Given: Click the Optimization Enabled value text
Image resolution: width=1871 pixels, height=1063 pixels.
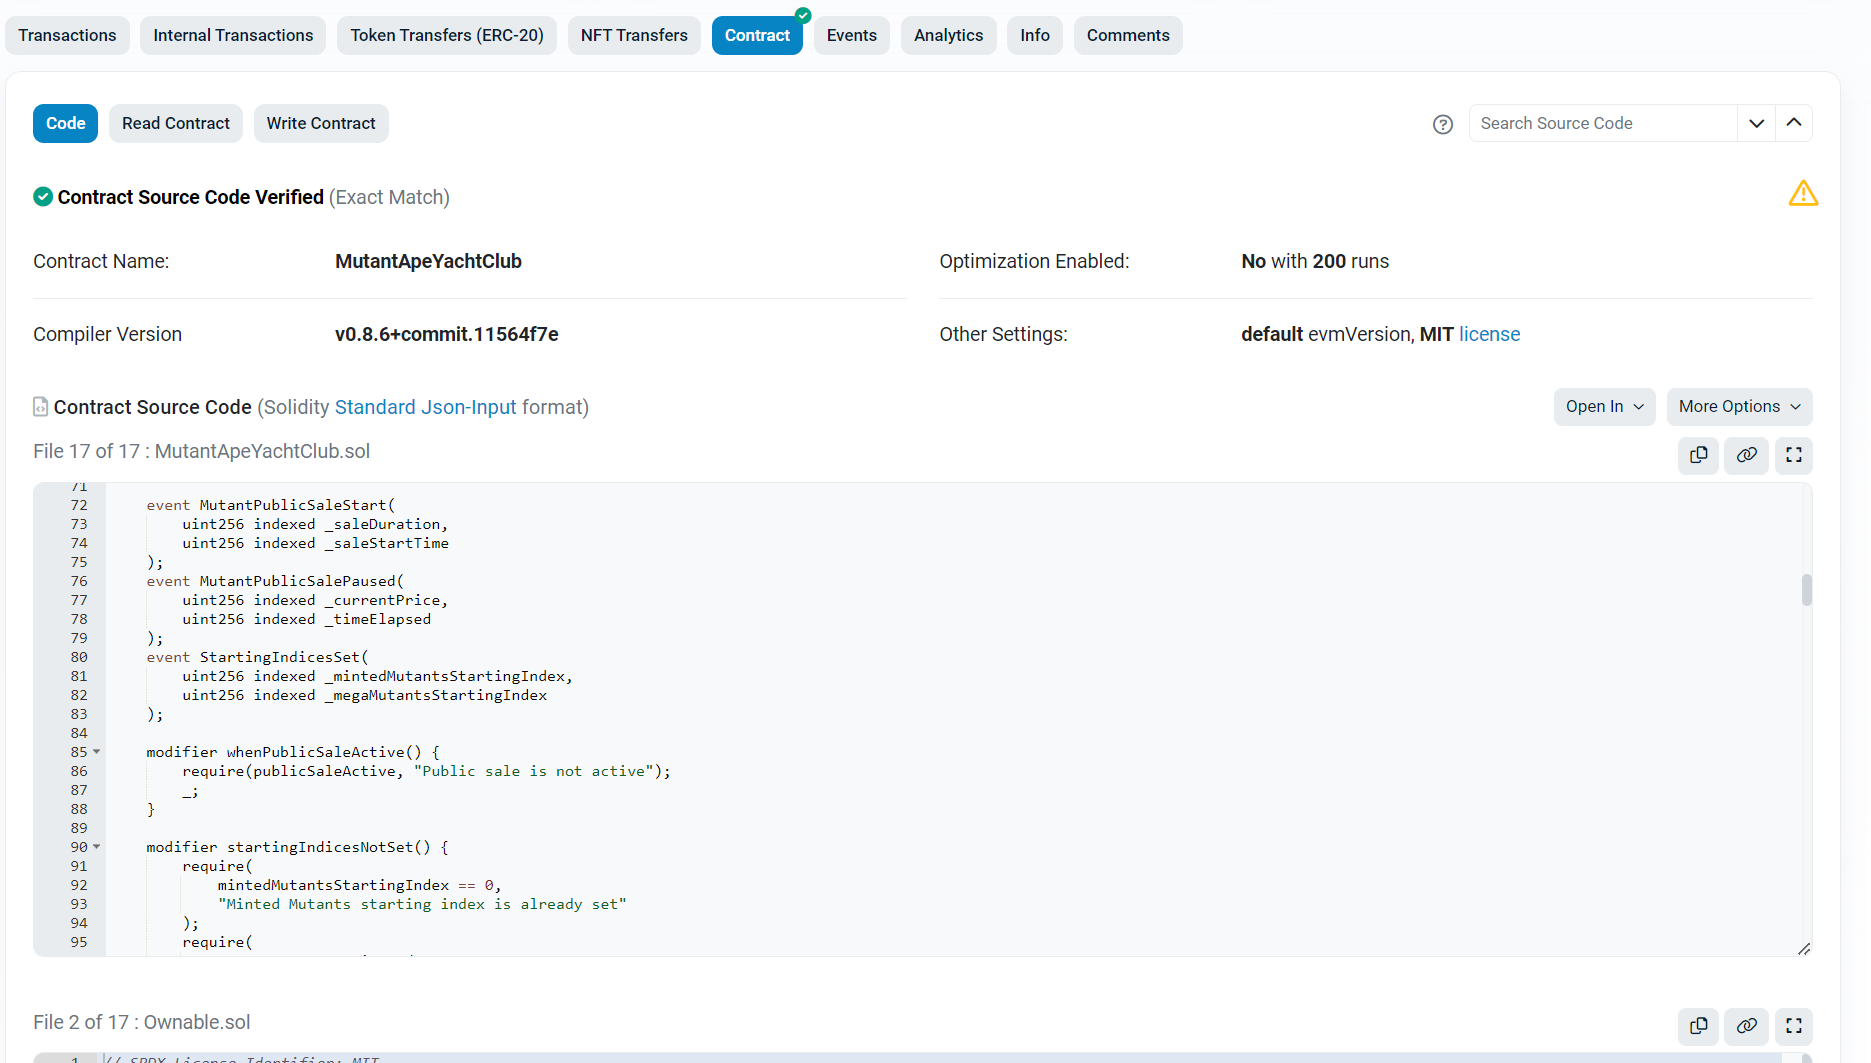Looking at the screenshot, I should [x=1315, y=261].
